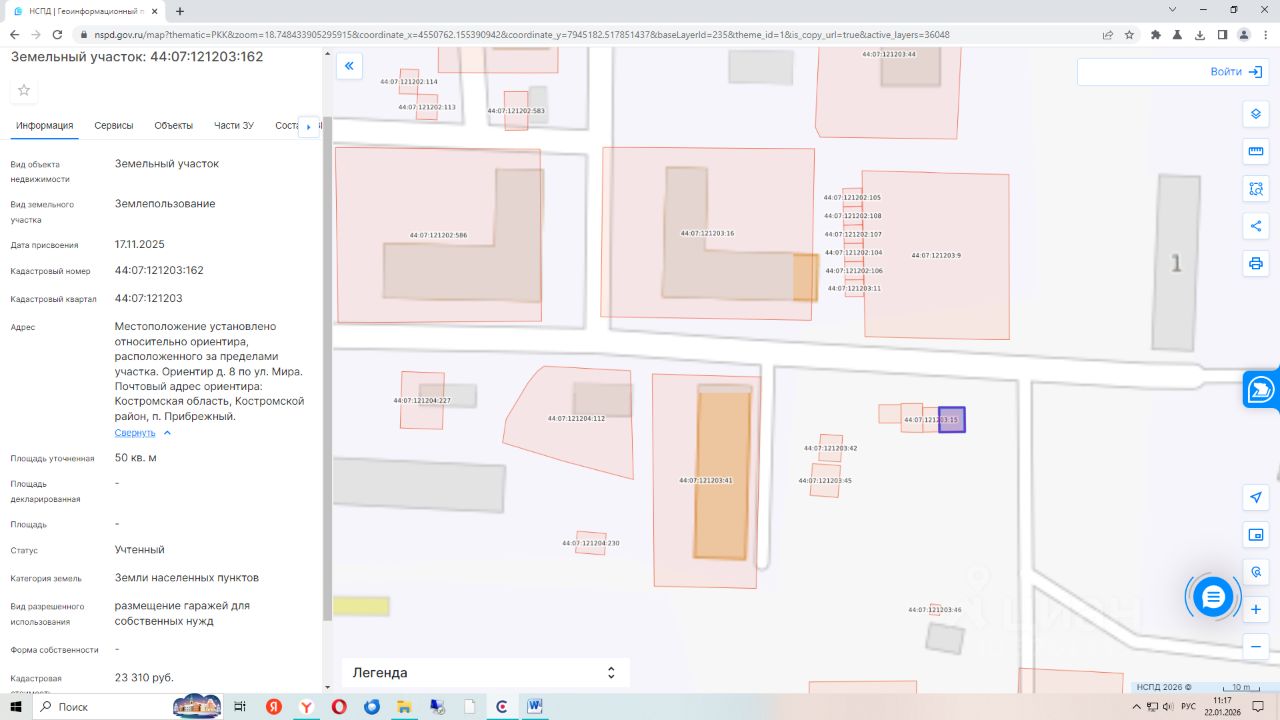Screen dimensions: 1280x720
Task: Select parcel 44:07:121203:41 on map
Action: (706, 481)
